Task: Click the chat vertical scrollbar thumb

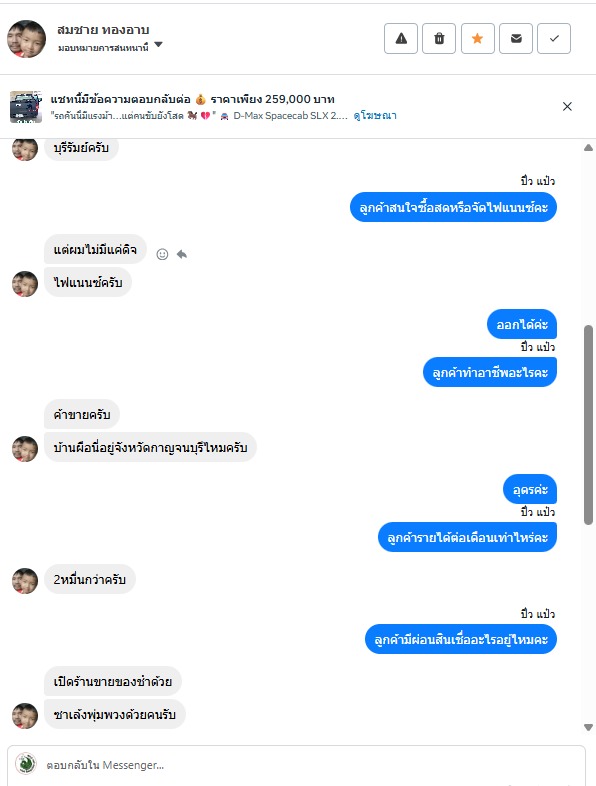Action: point(588,425)
